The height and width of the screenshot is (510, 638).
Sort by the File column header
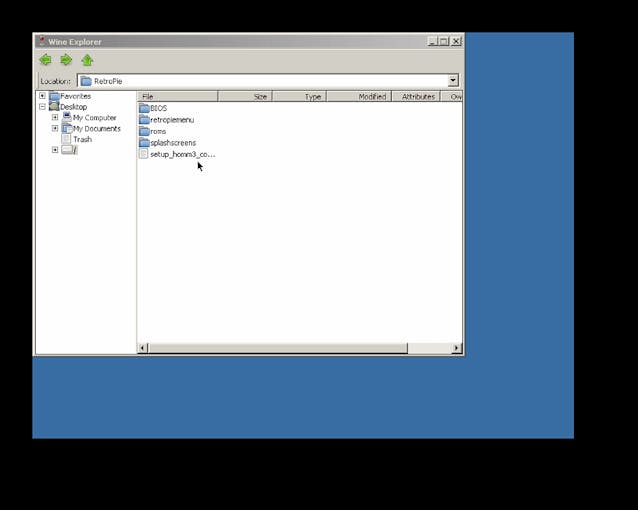(177, 96)
